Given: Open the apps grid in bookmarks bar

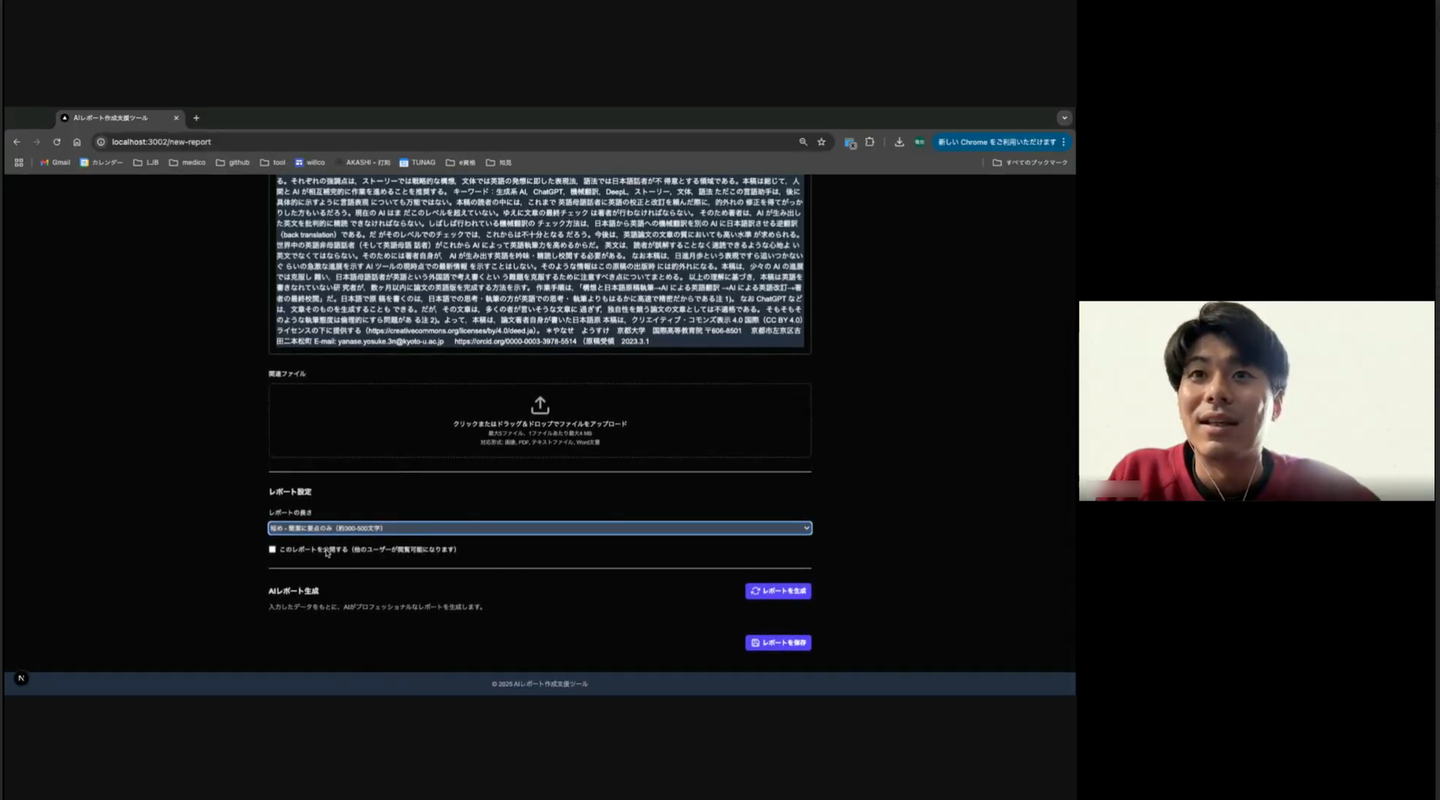Looking at the screenshot, I should (x=18, y=162).
